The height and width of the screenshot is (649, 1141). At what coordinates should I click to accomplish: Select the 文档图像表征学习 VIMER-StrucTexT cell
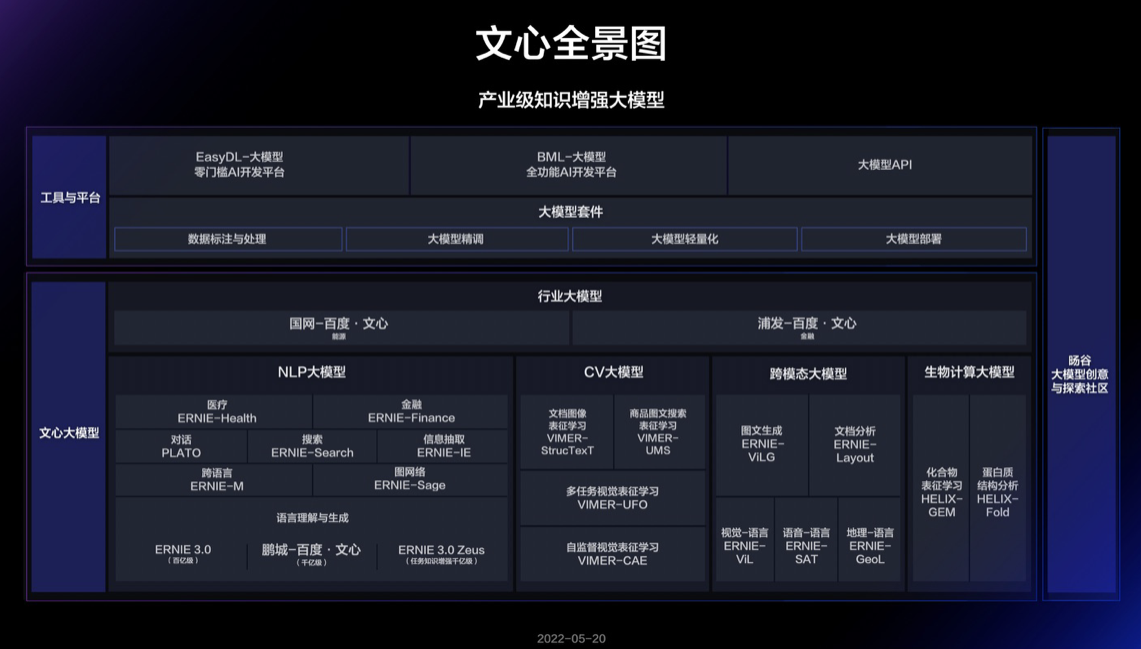point(567,432)
